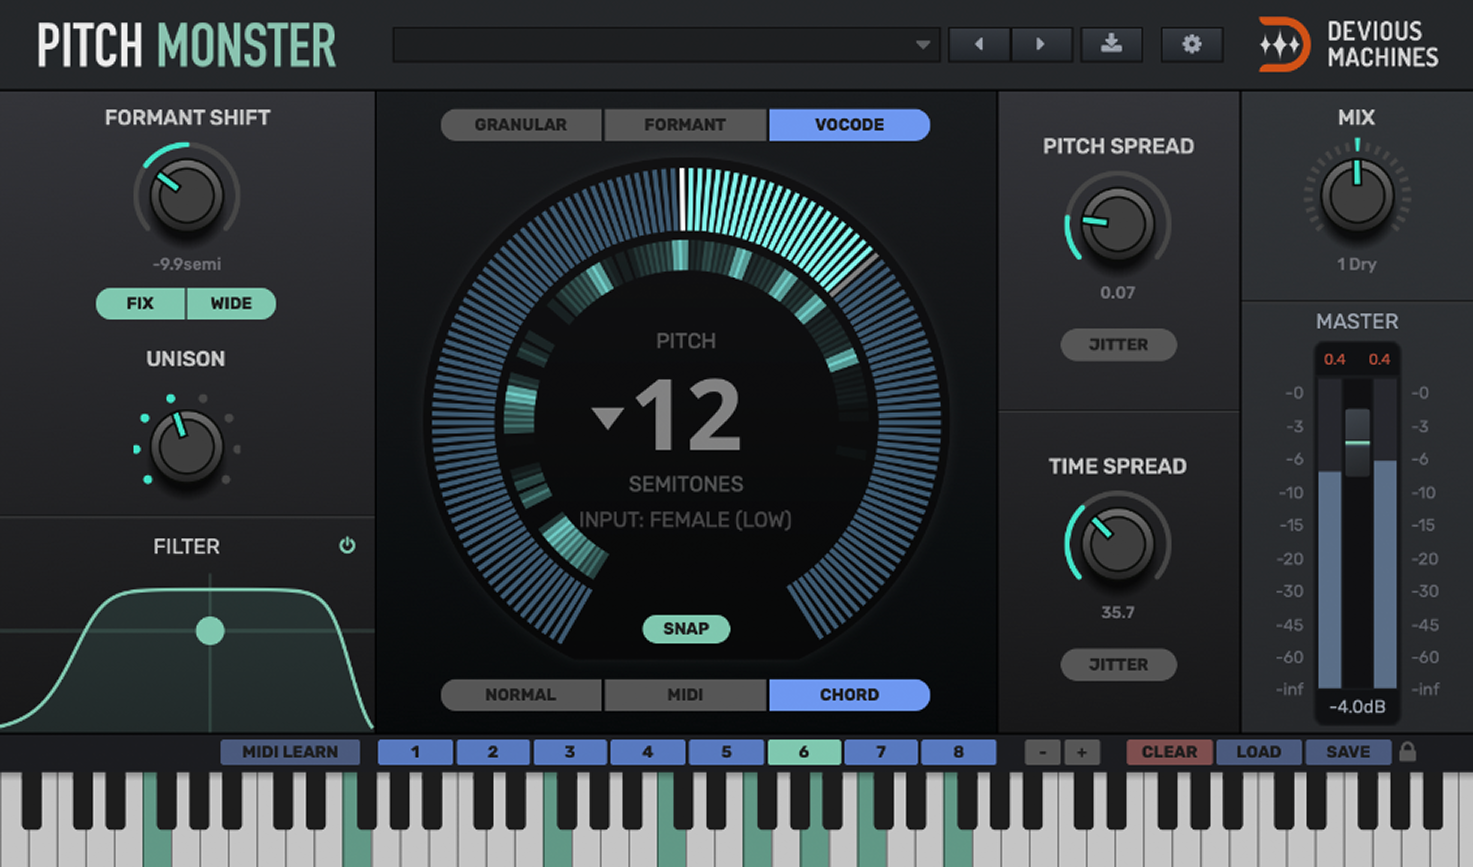Click the CLEAR button
The image size is (1473, 867).
(1170, 752)
